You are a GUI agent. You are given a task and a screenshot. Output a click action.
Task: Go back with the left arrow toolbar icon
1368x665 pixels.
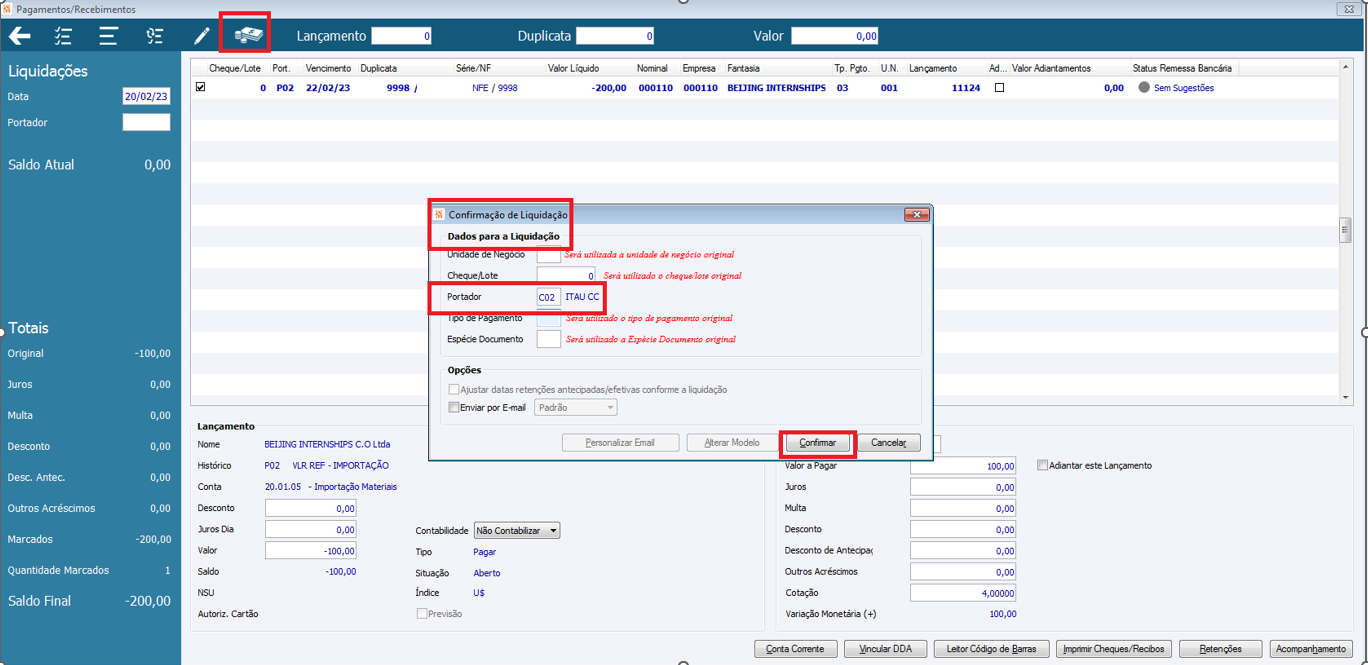click(x=20, y=36)
